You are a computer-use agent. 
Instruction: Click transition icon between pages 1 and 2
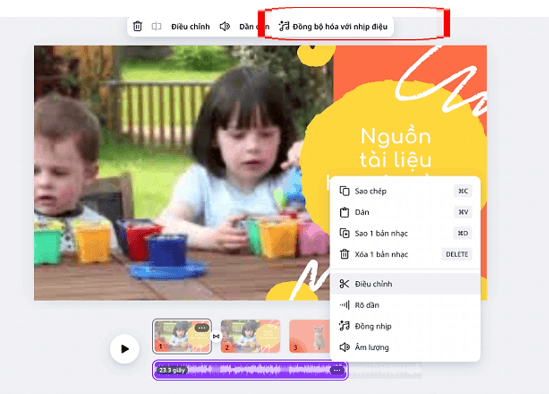[x=216, y=336]
